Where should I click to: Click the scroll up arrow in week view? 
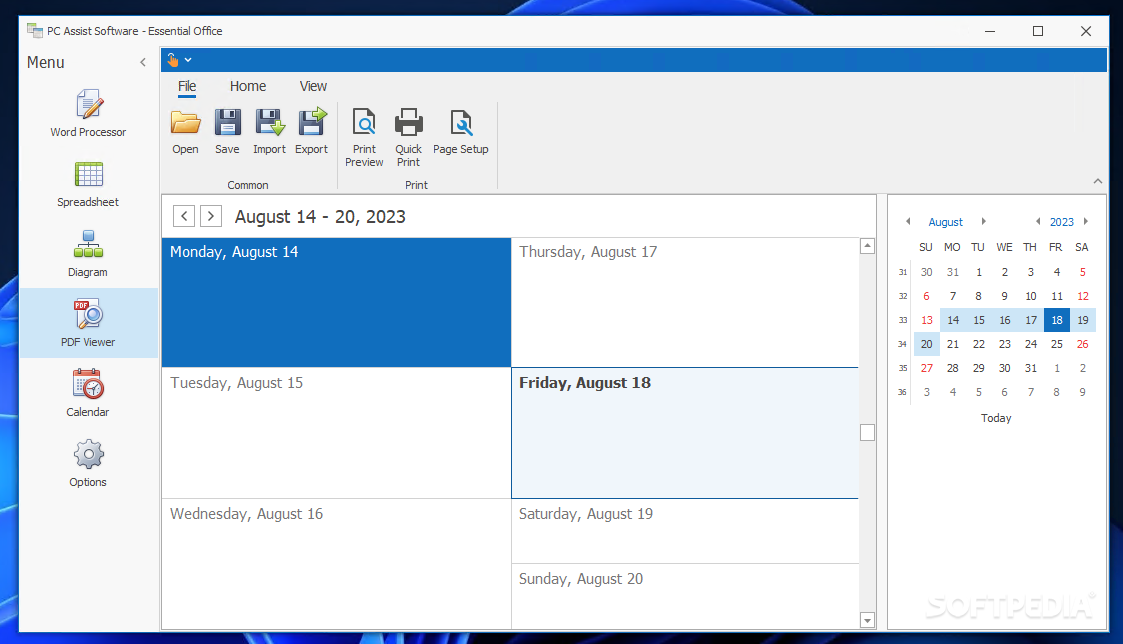(867, 246)
